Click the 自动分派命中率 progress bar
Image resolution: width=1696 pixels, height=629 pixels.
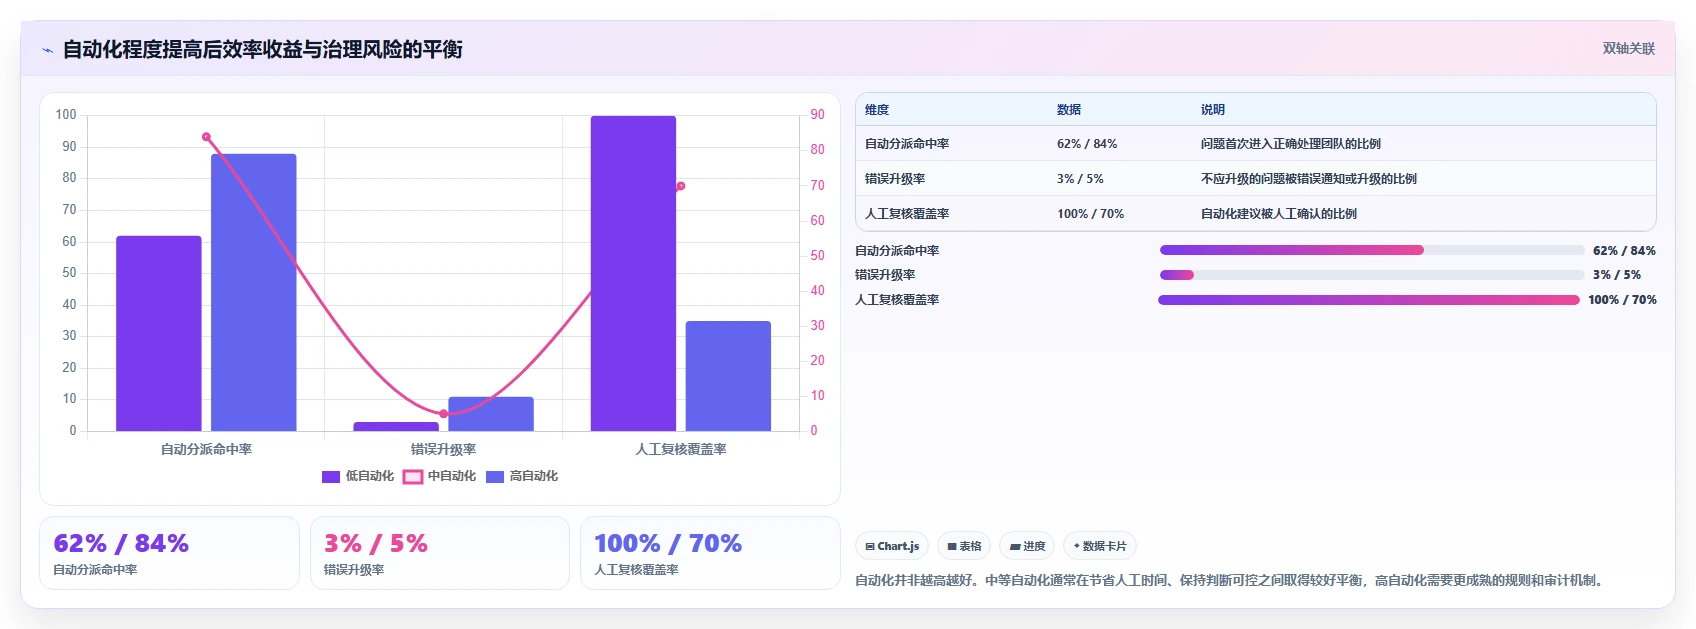[x=1372, y=250]
